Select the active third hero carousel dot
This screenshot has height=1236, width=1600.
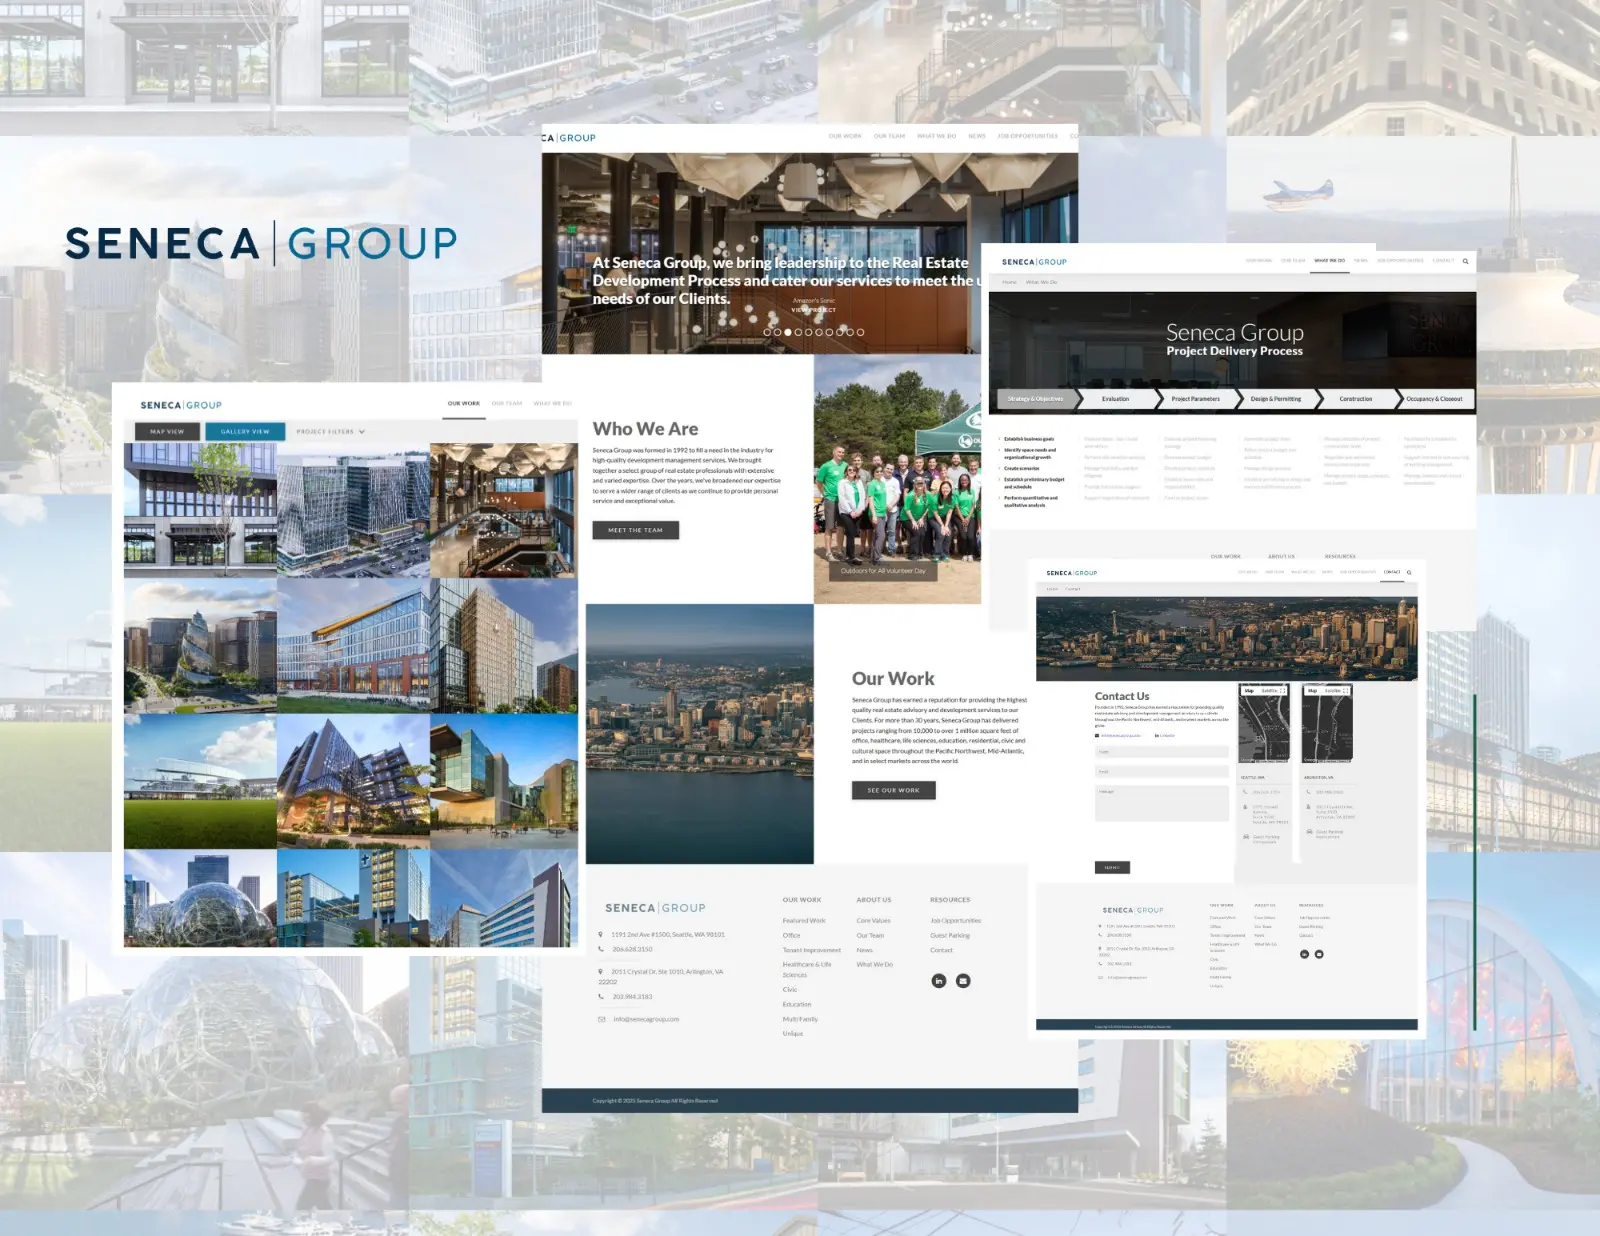(787, 332)
